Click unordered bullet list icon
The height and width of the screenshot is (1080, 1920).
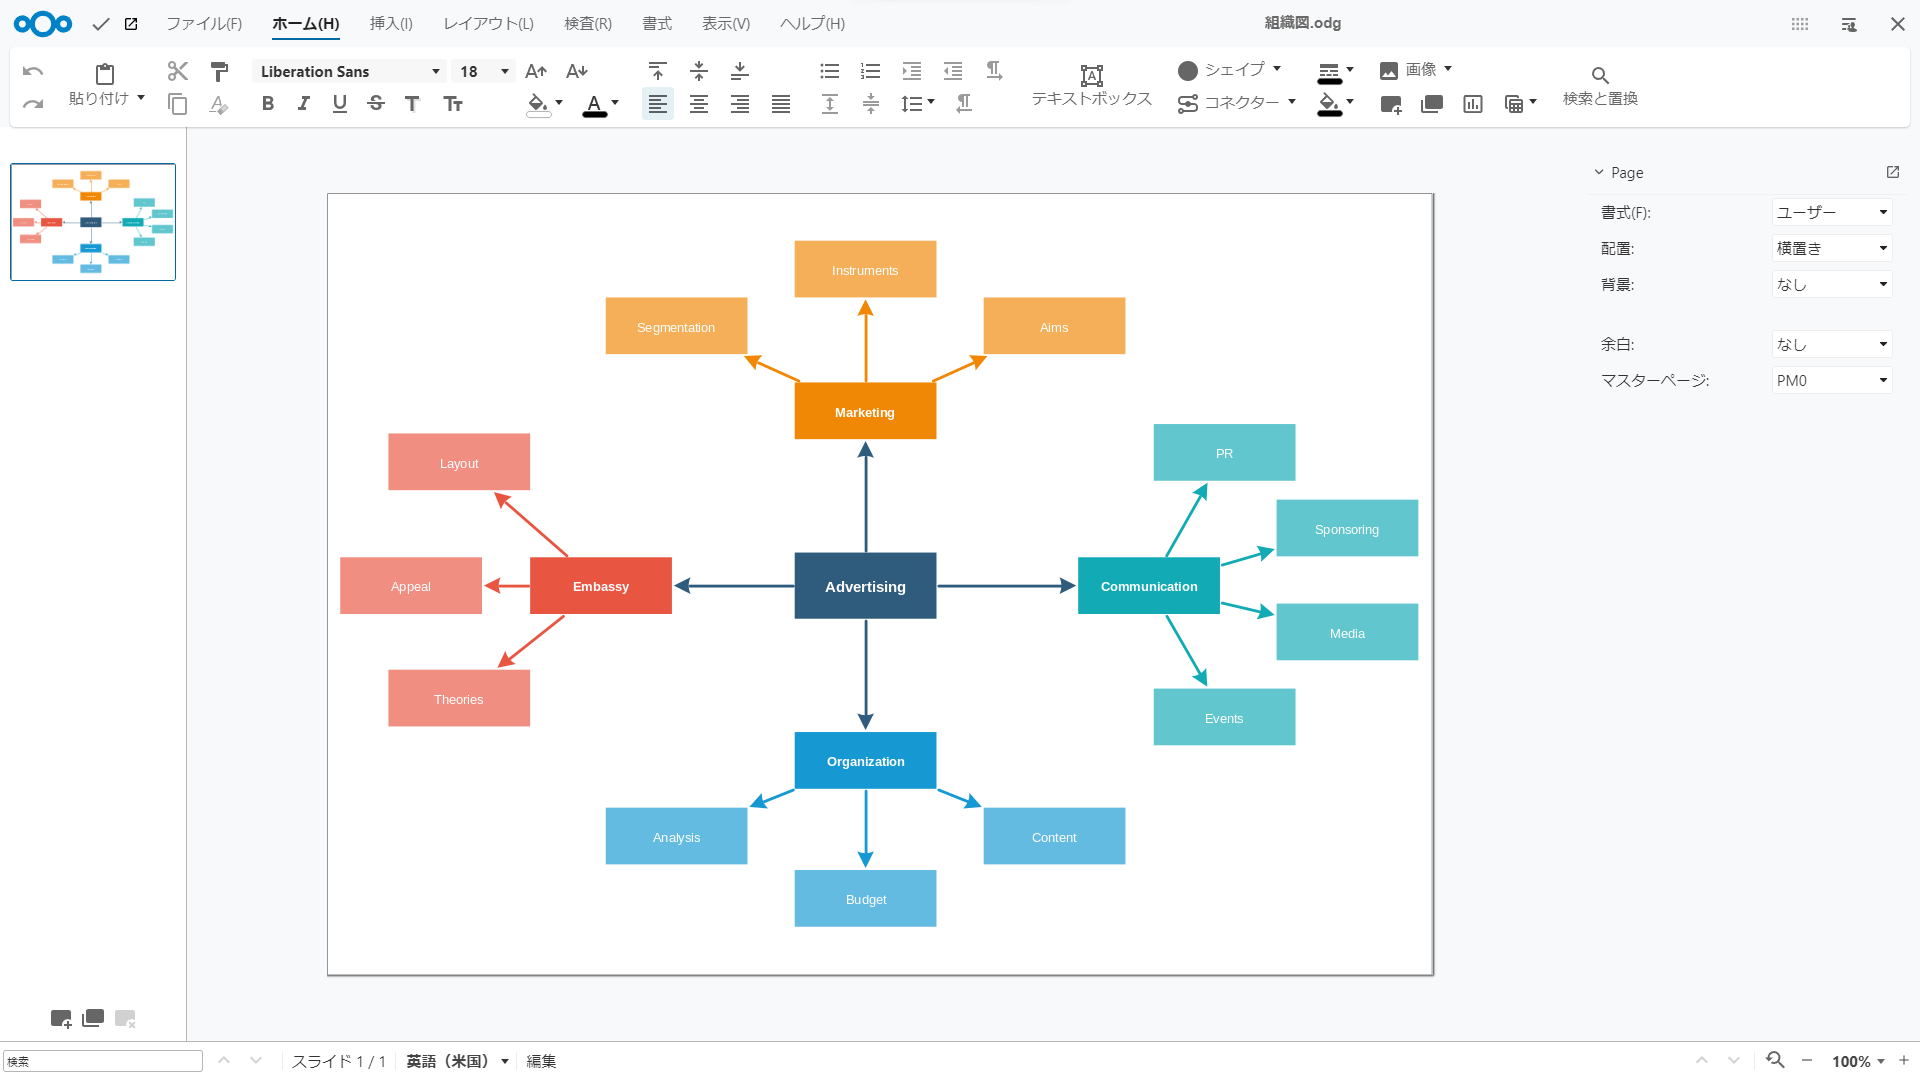829,71
